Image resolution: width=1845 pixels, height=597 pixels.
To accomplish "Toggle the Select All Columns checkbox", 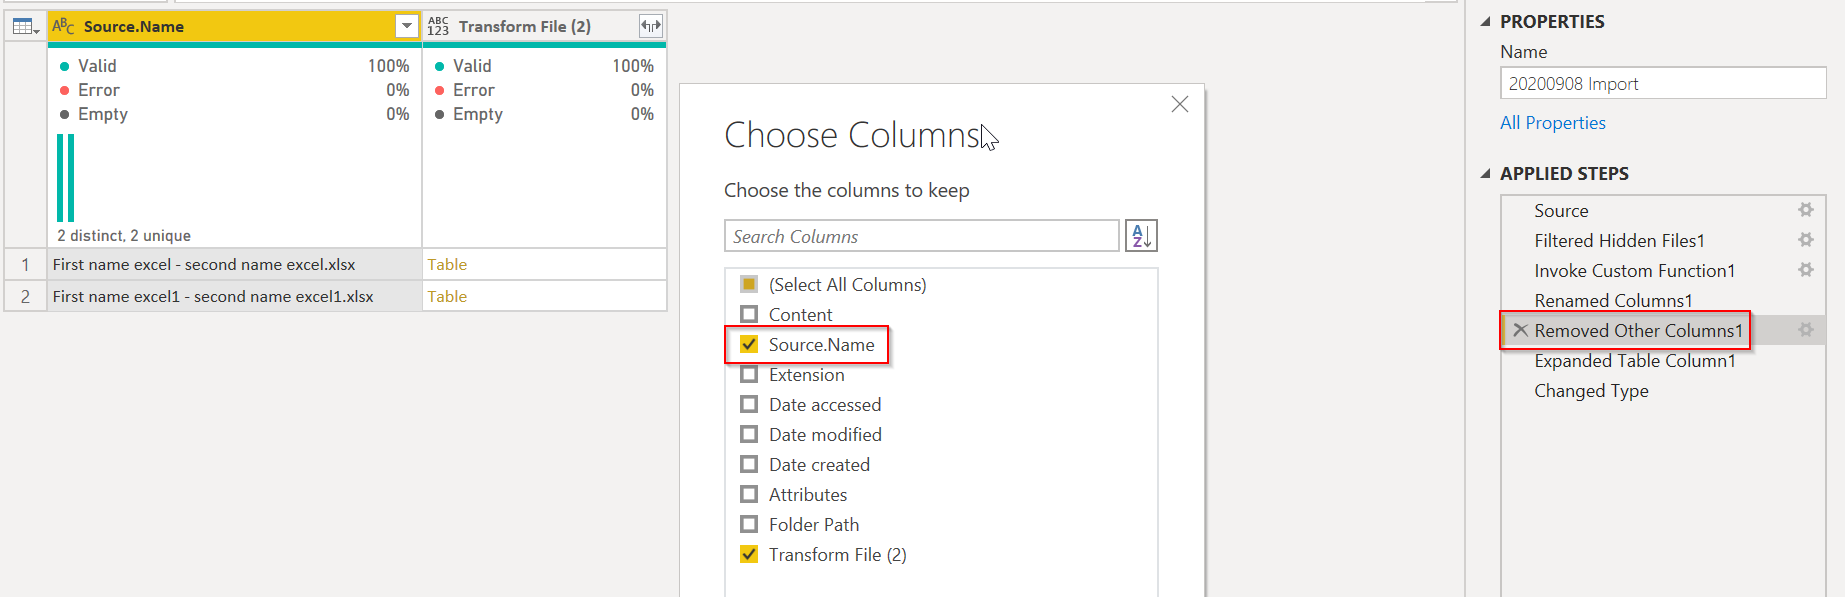I will [749, 284].
